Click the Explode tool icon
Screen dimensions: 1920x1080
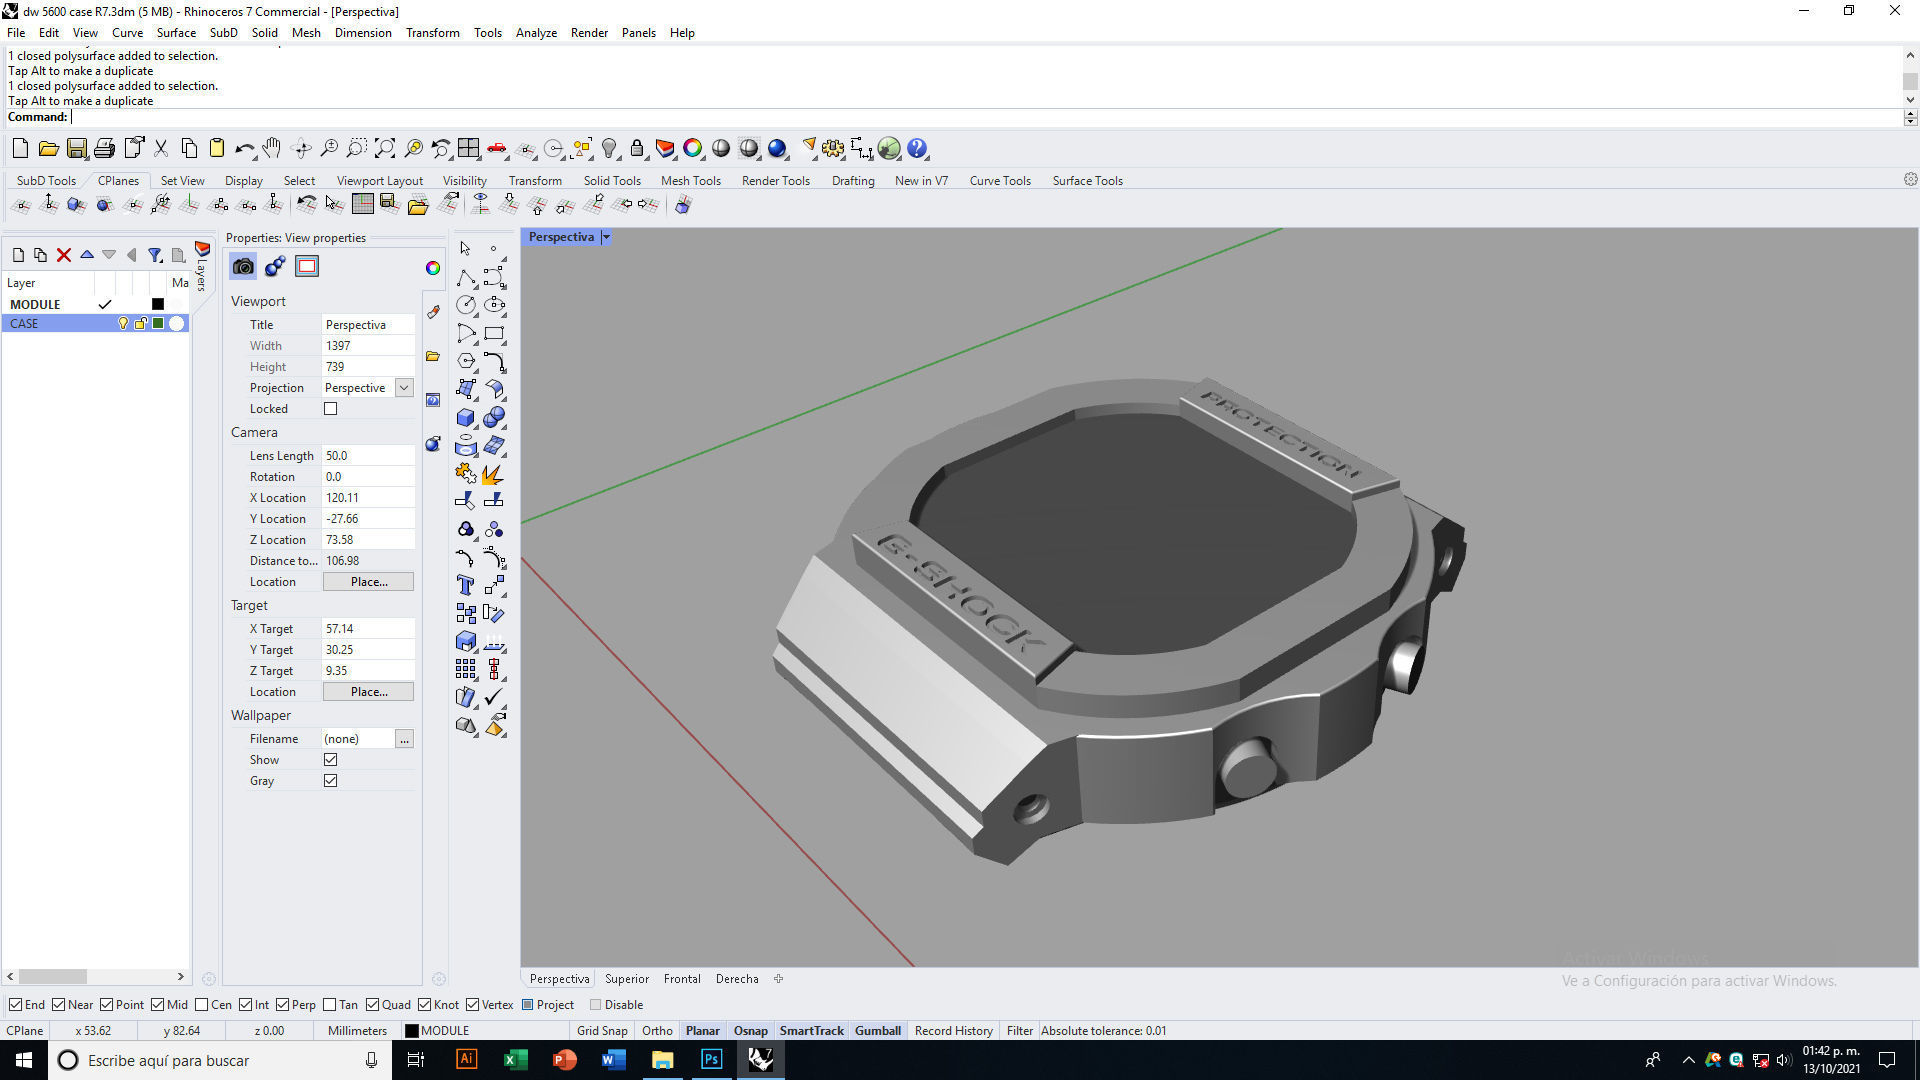[492, 473]
